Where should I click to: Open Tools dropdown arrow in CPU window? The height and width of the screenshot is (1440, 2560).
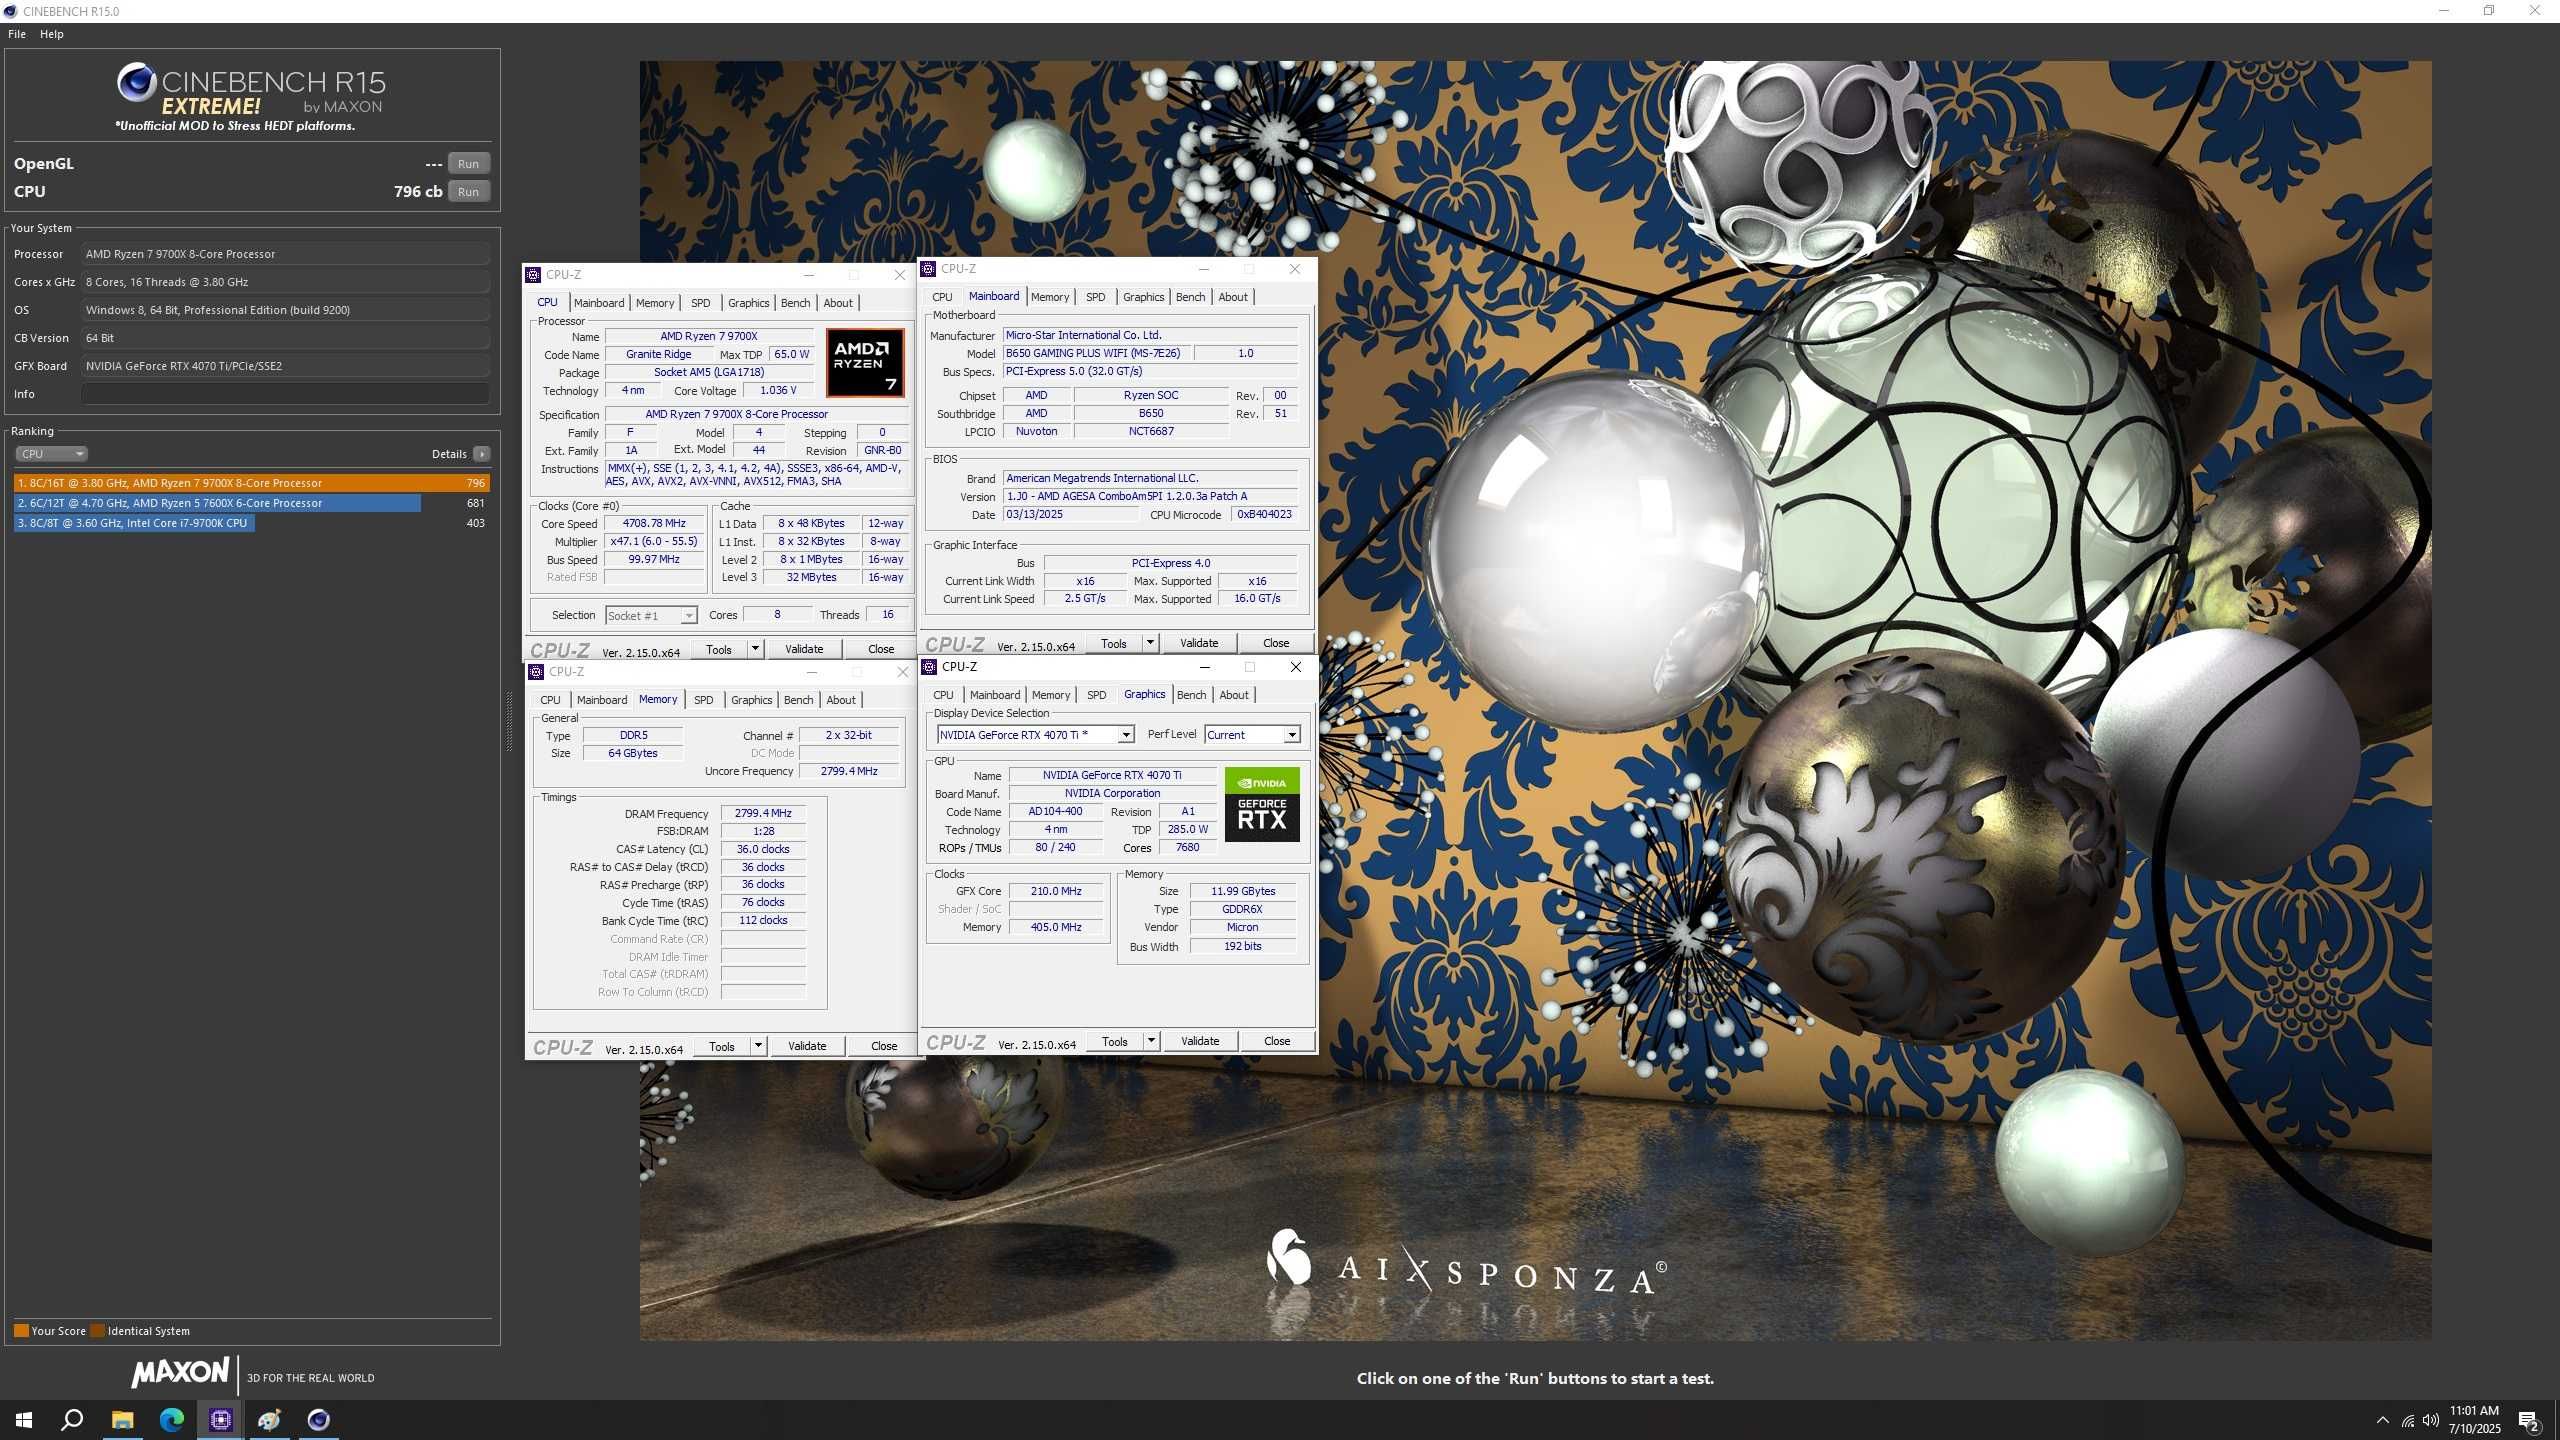(755, 649)
